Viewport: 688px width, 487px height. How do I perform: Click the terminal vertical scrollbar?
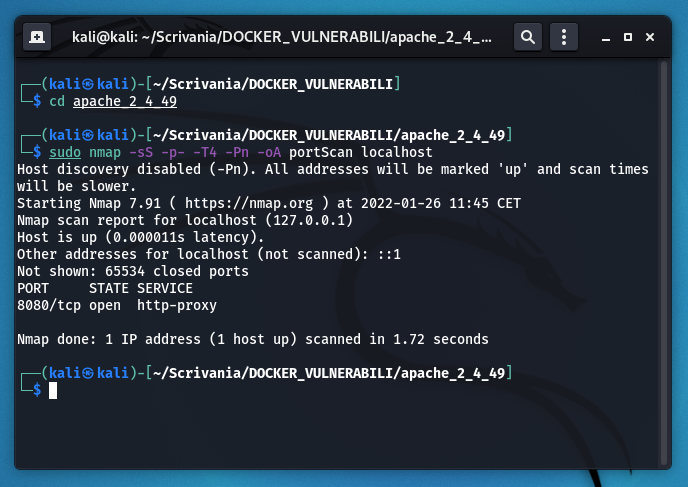[663, 263]
